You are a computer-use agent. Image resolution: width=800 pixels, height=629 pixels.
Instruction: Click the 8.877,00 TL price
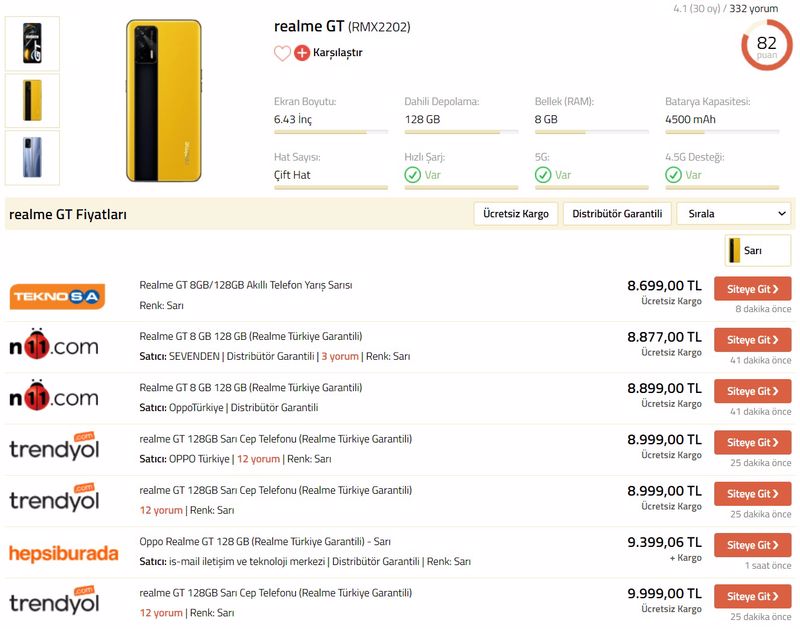pyautogui.click(x=664, y=337)
